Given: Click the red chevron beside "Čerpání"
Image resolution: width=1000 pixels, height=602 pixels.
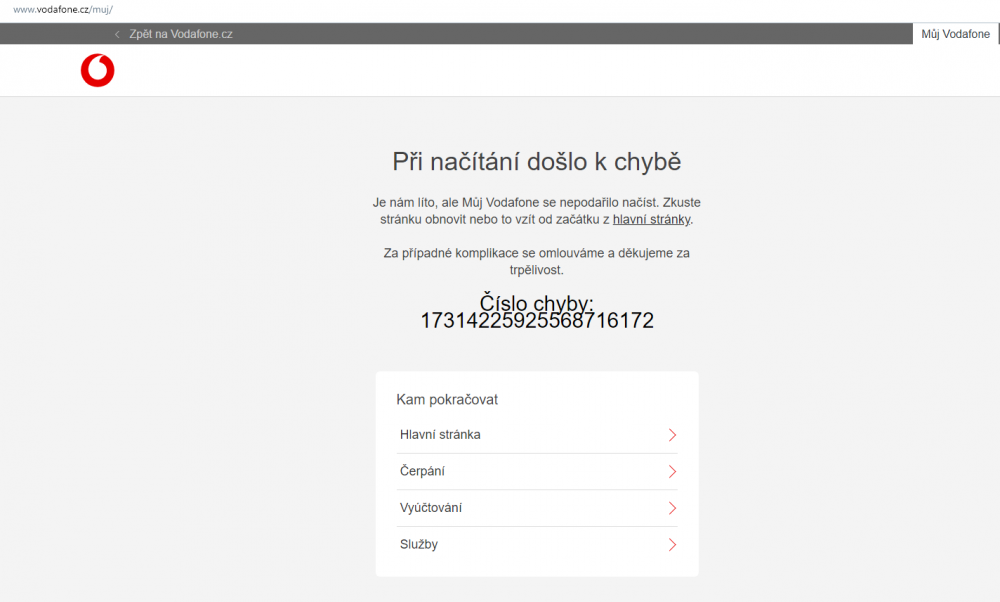Looking at the screenshot, I should pos(673,471).
